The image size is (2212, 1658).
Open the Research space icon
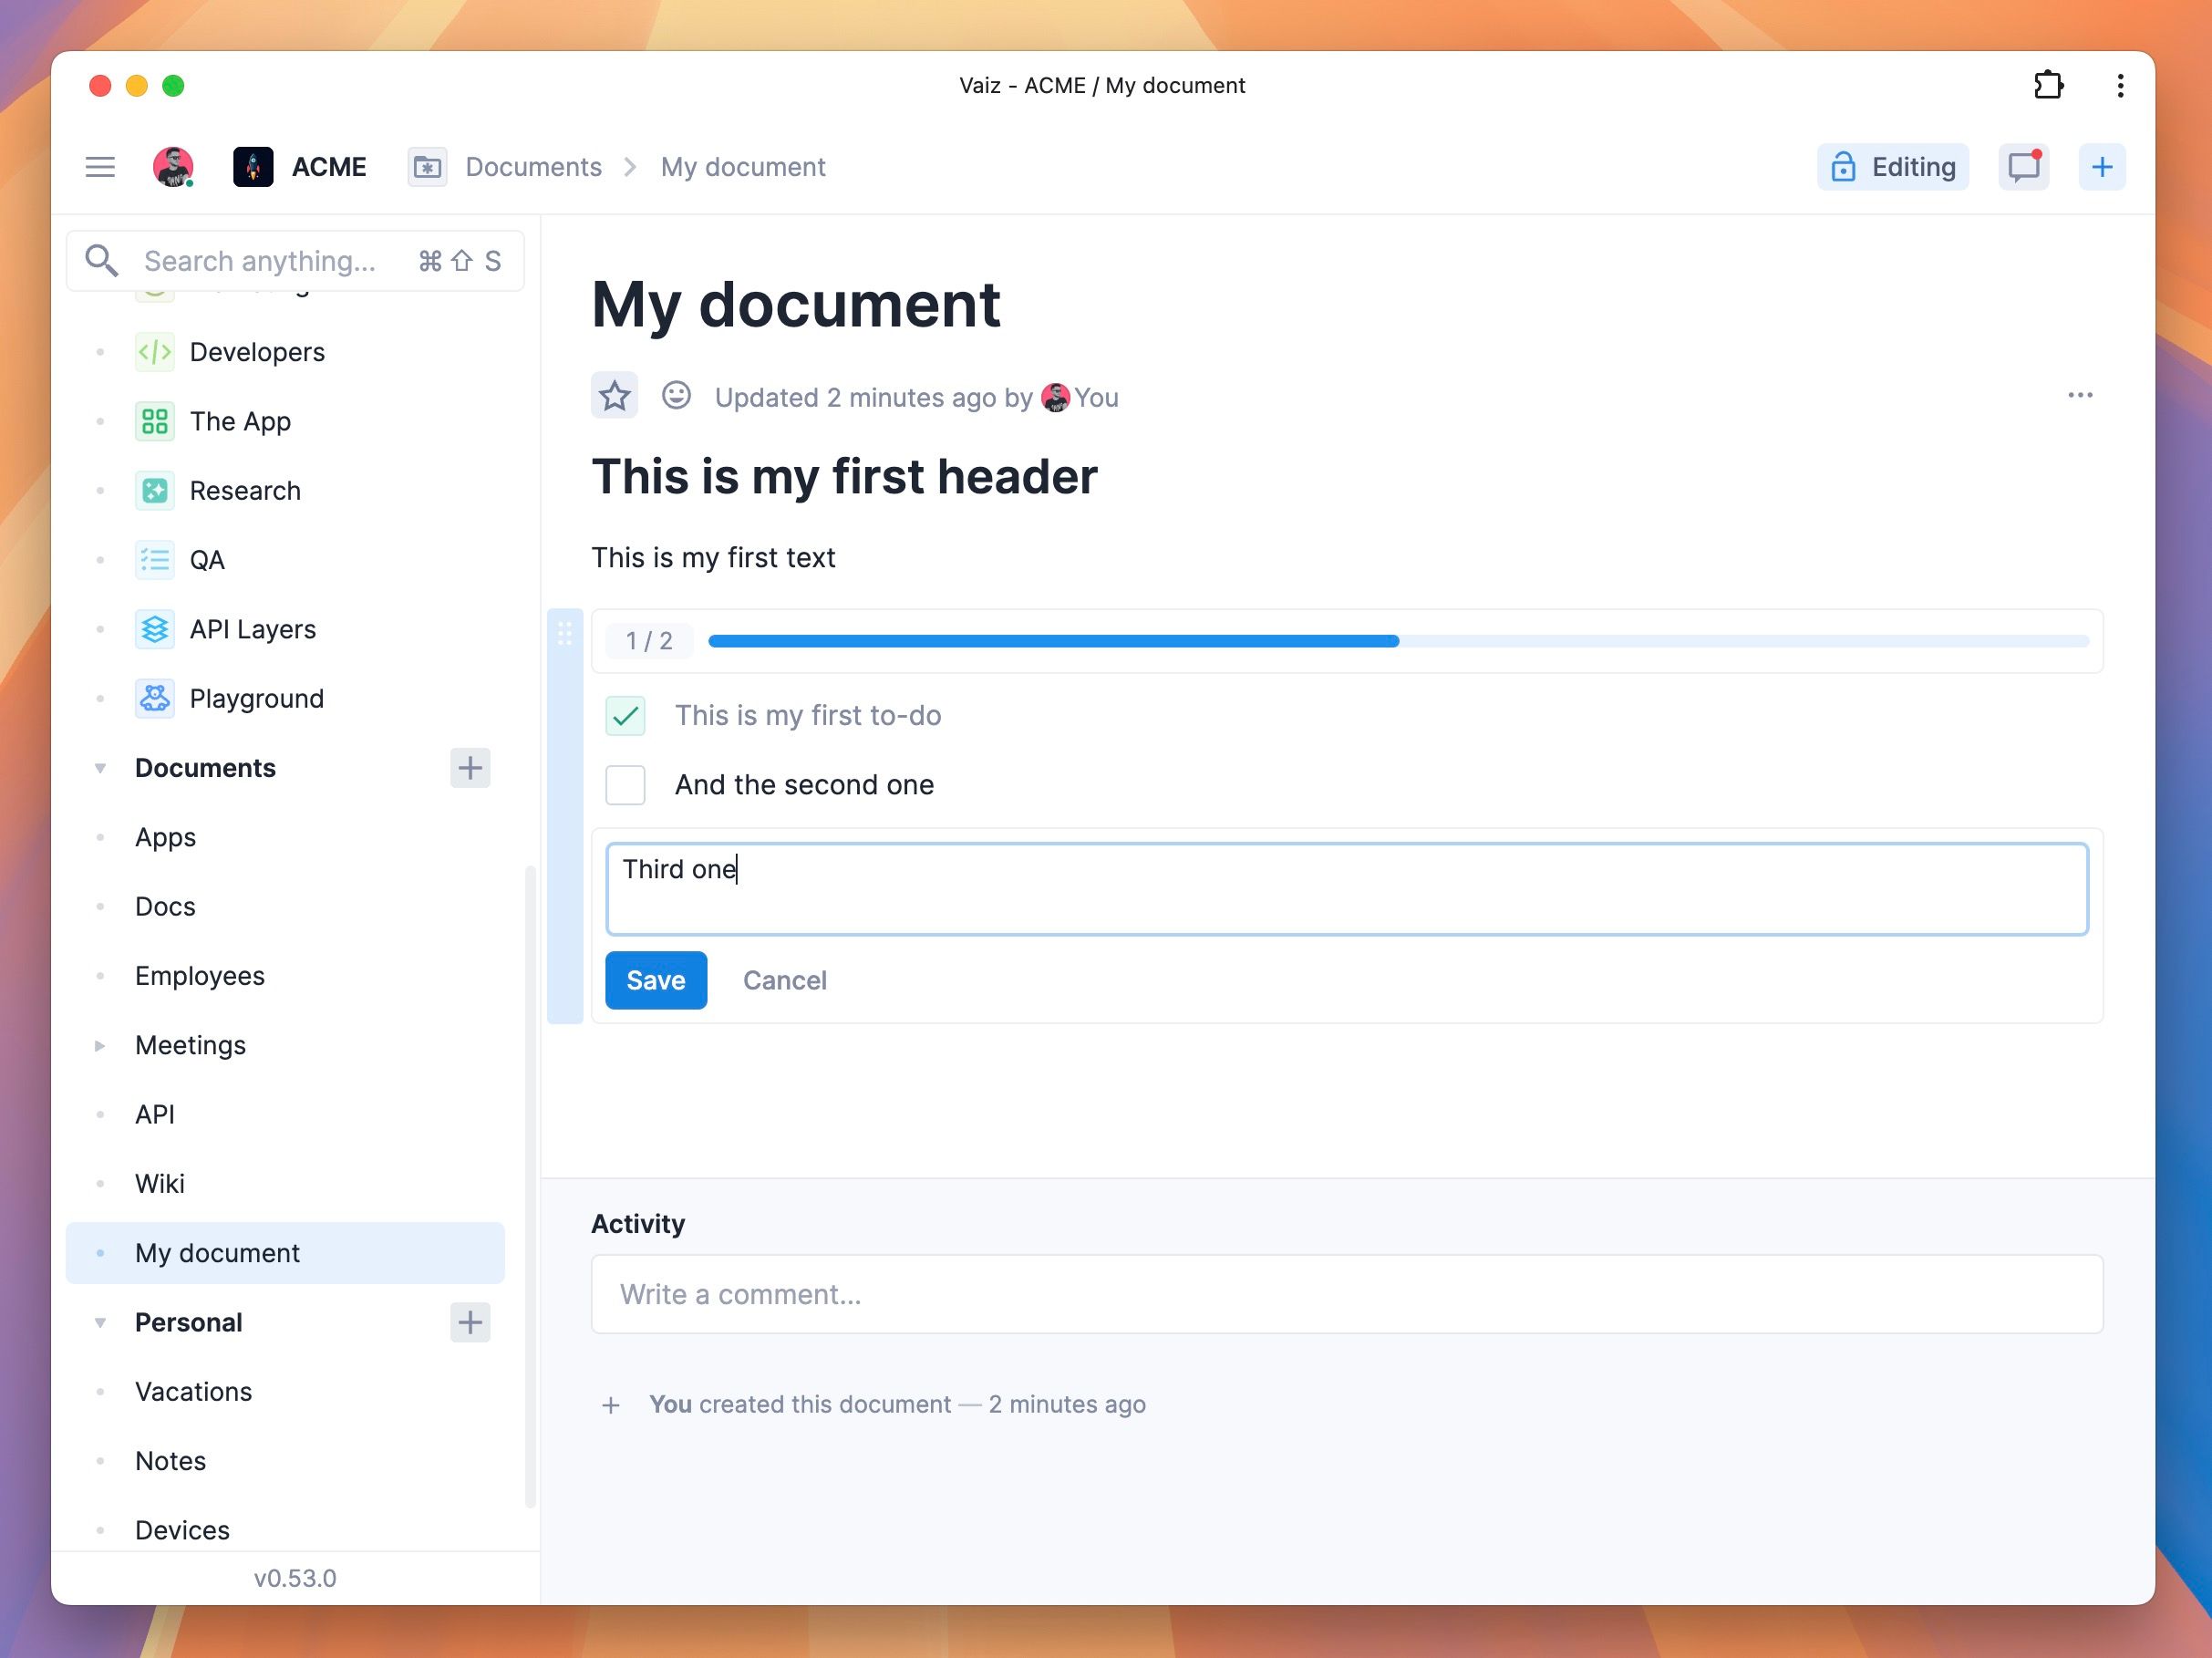coord(155,490)
